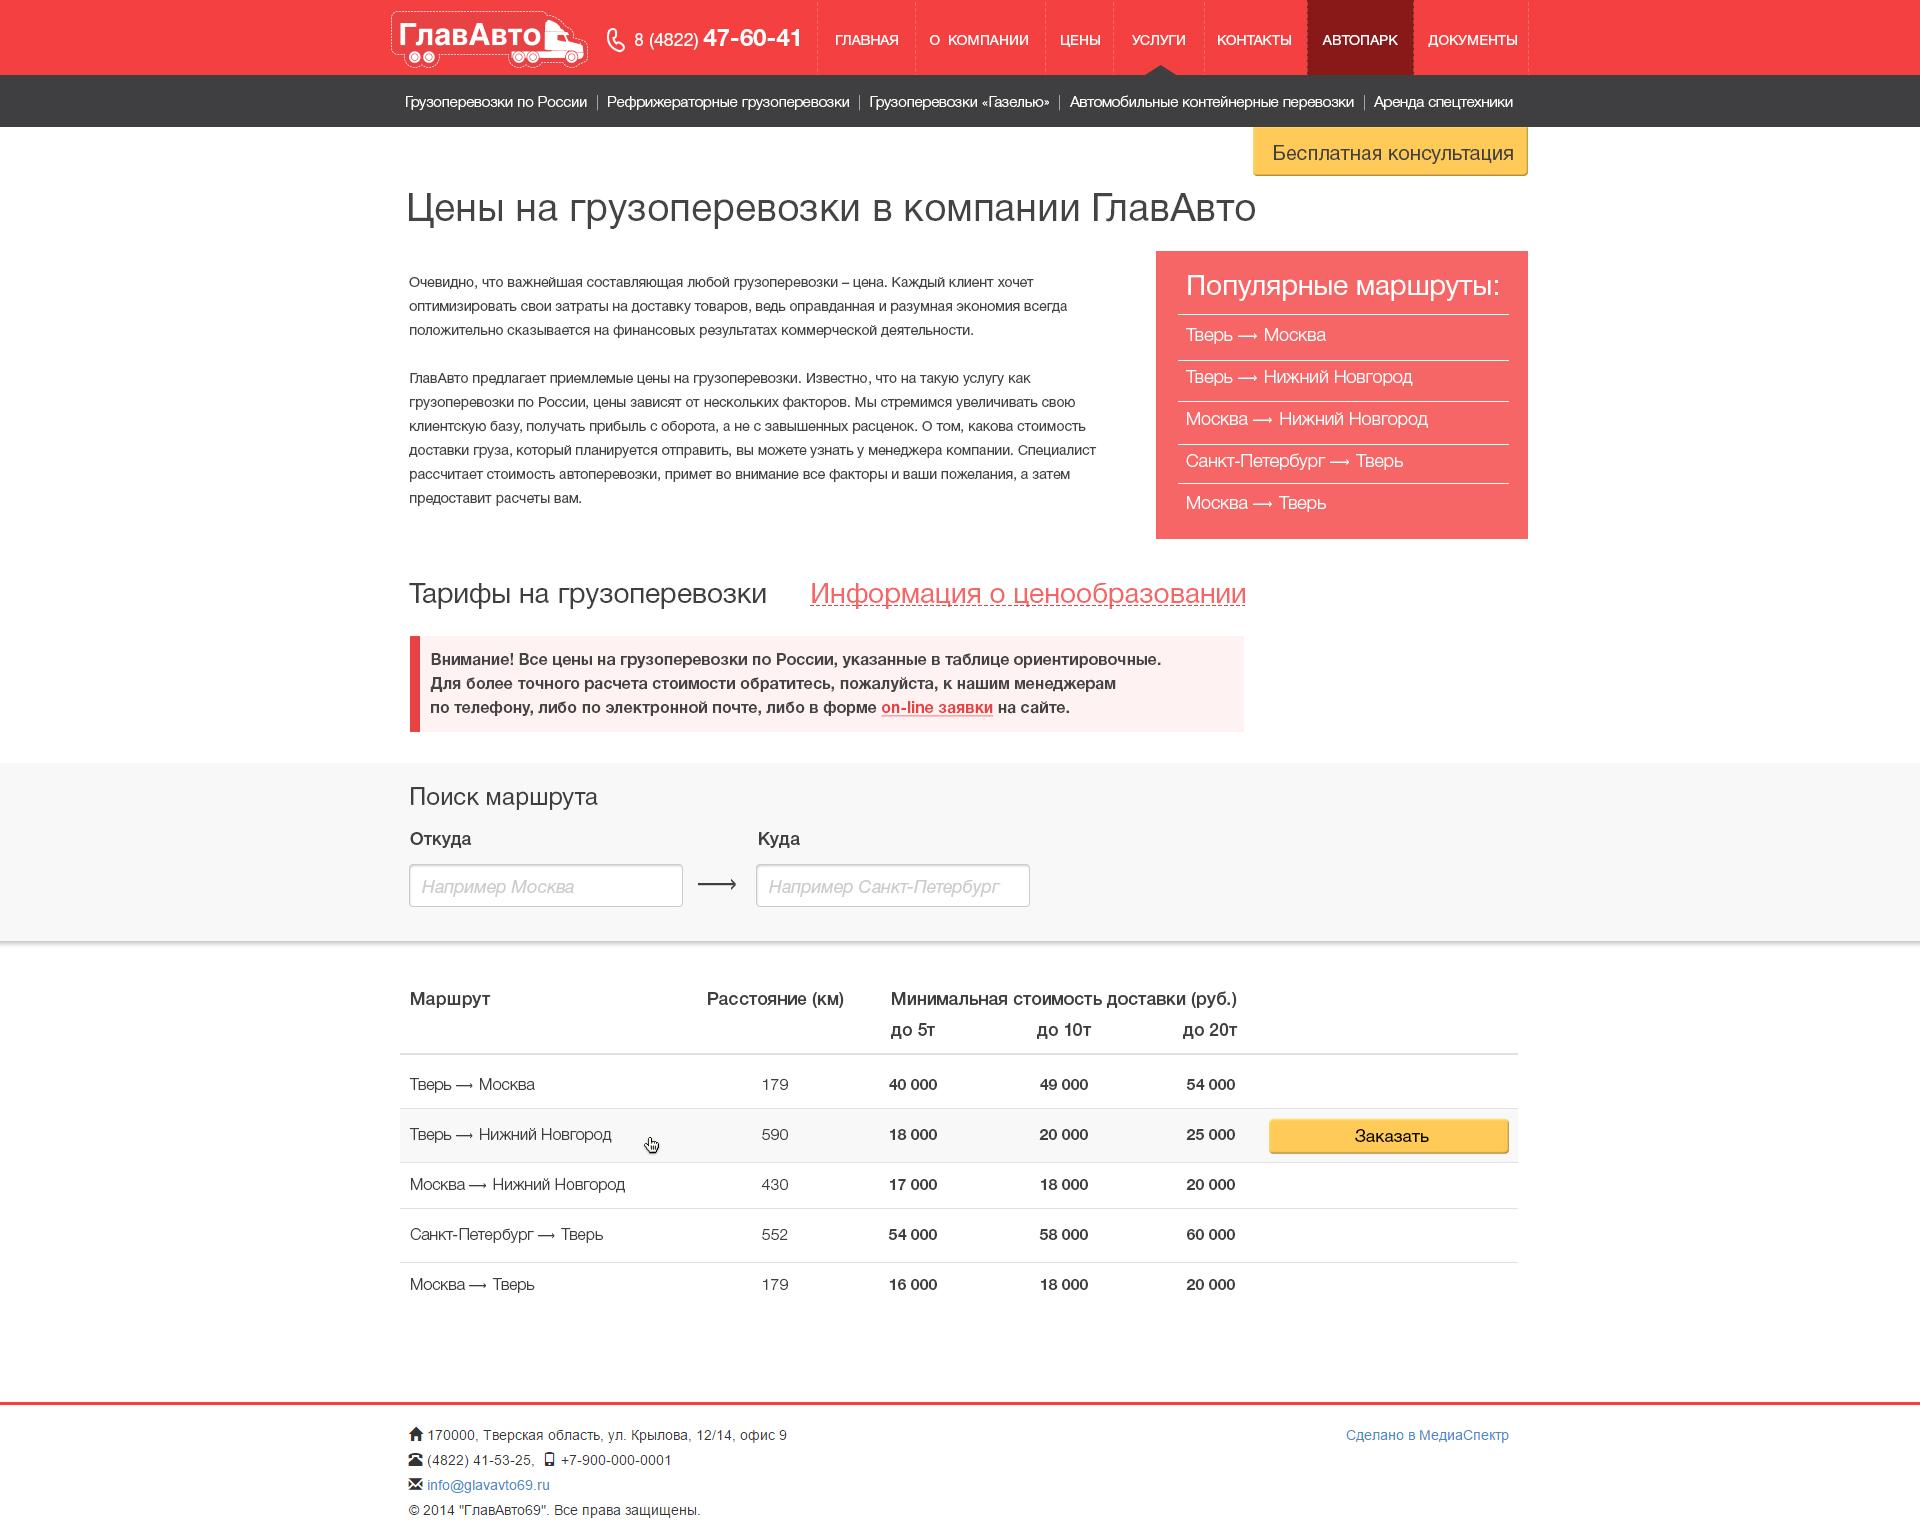Click the ГлавАвто truck logo

click(488, 40)
